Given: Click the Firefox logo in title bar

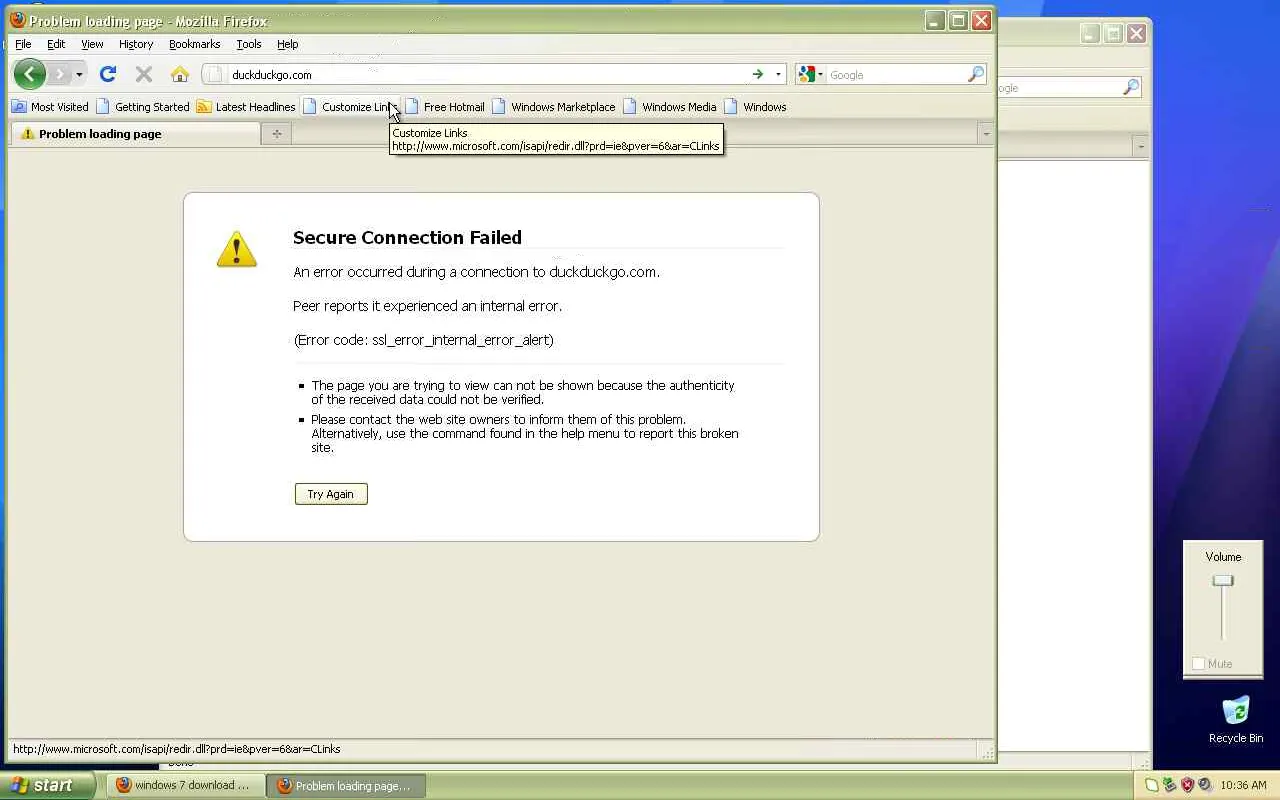Looking at the screenshot, I should pyautogui.click(x=18, y=20).
